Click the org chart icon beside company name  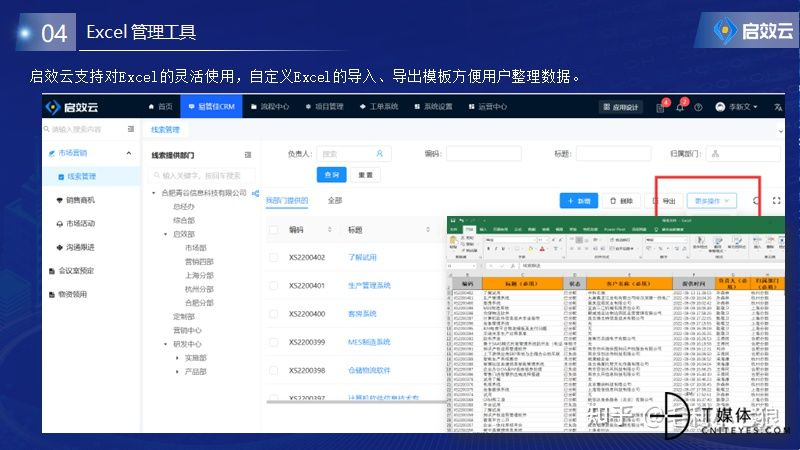tap(255, 193)
